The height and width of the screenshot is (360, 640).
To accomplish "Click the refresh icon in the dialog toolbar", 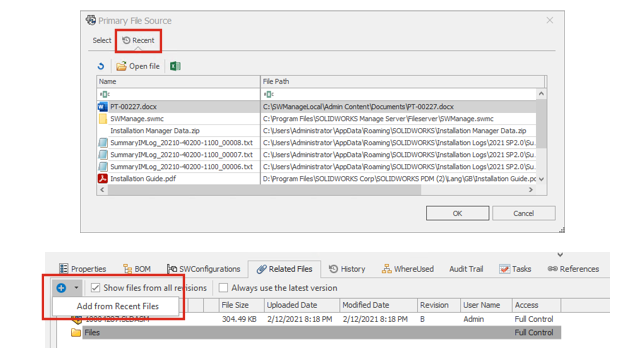I will 101,66.
